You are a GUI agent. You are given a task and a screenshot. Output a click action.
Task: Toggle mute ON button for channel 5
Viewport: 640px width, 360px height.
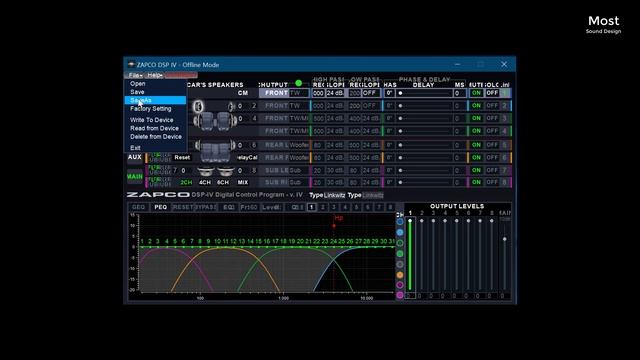click(x=476, y=145)
